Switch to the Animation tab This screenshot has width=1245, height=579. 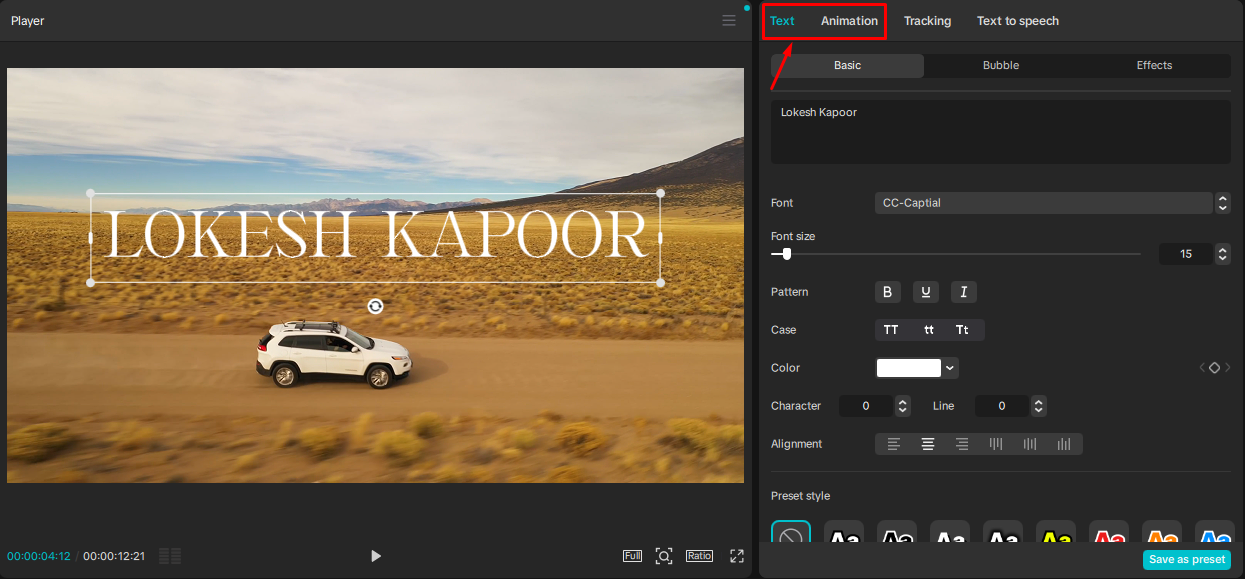click(849, 21)
